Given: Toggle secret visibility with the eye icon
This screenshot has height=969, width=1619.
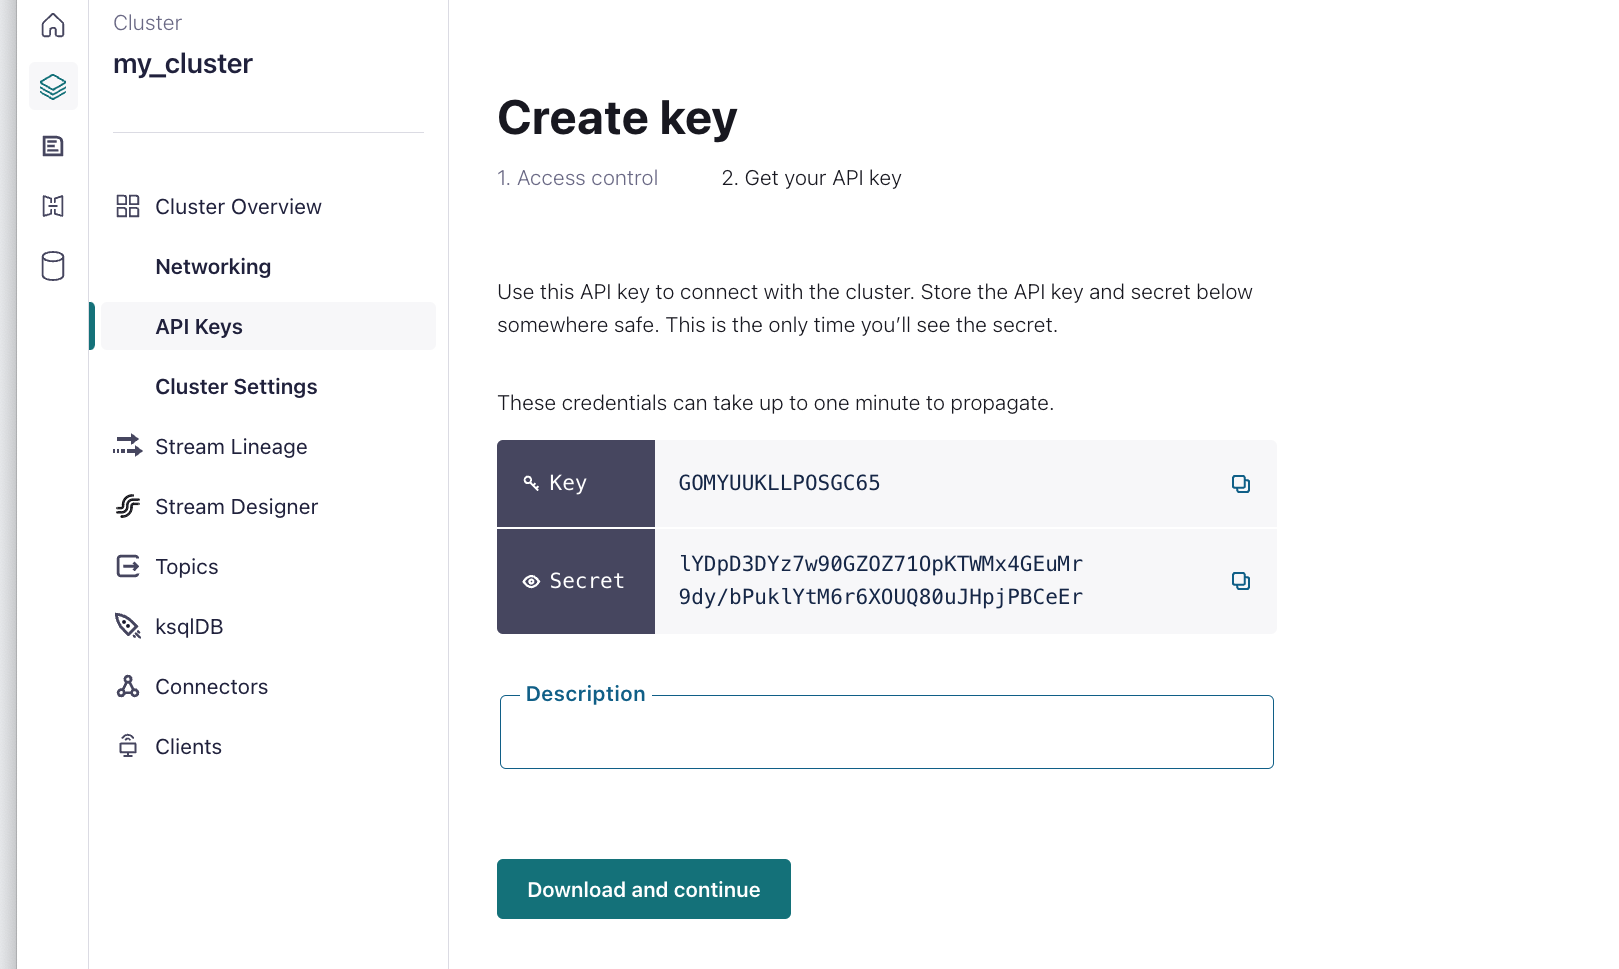Looking at the screenshot, I should pyautogui.click(x=532, y=580).
